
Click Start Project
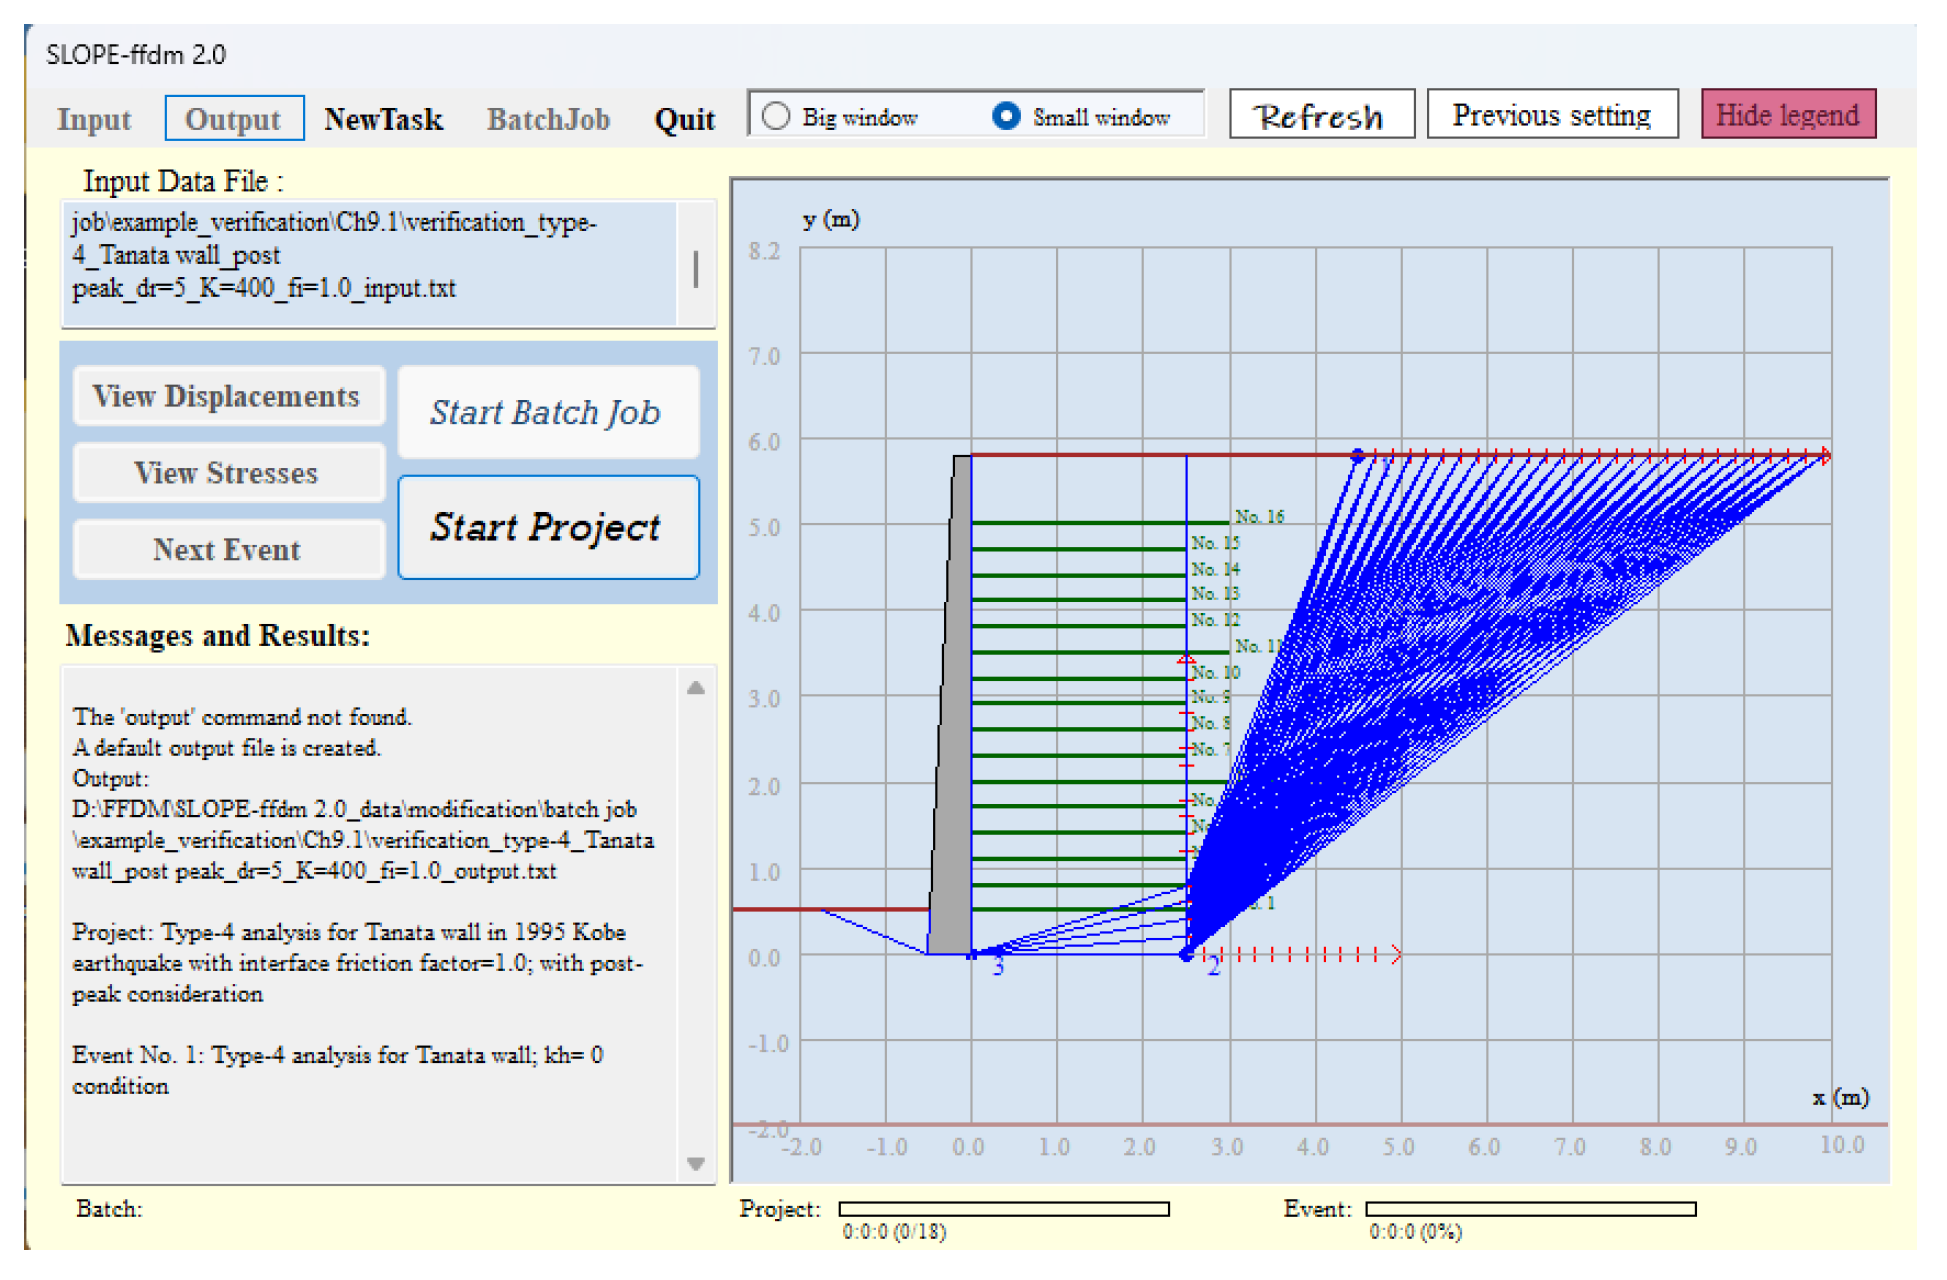(x=546, y=527)
